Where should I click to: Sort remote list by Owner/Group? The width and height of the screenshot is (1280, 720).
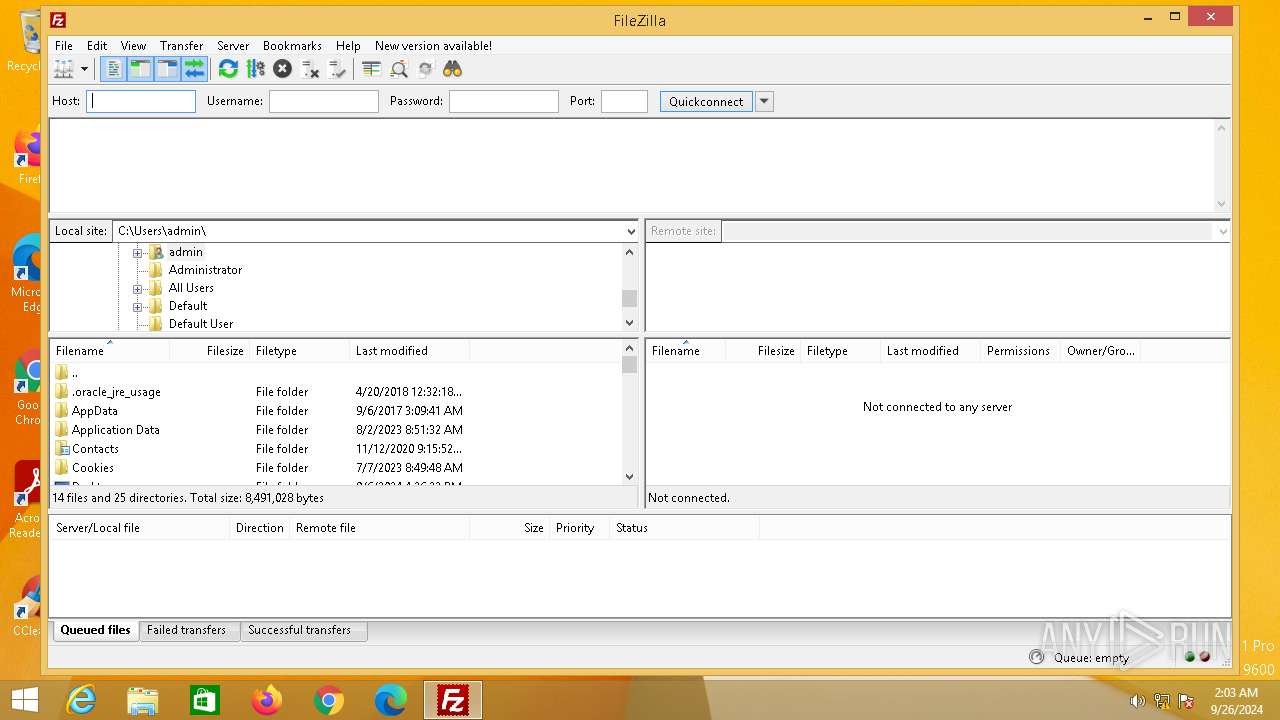tap(1100, 351)
